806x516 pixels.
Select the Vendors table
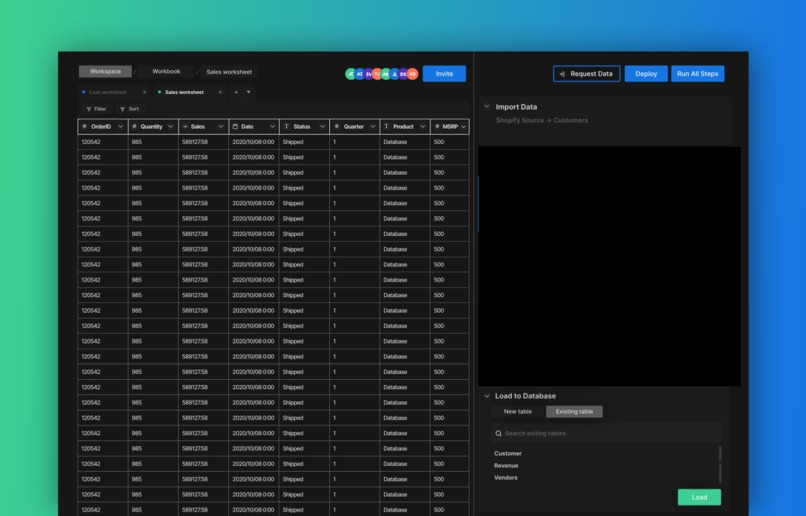(506, 477)
